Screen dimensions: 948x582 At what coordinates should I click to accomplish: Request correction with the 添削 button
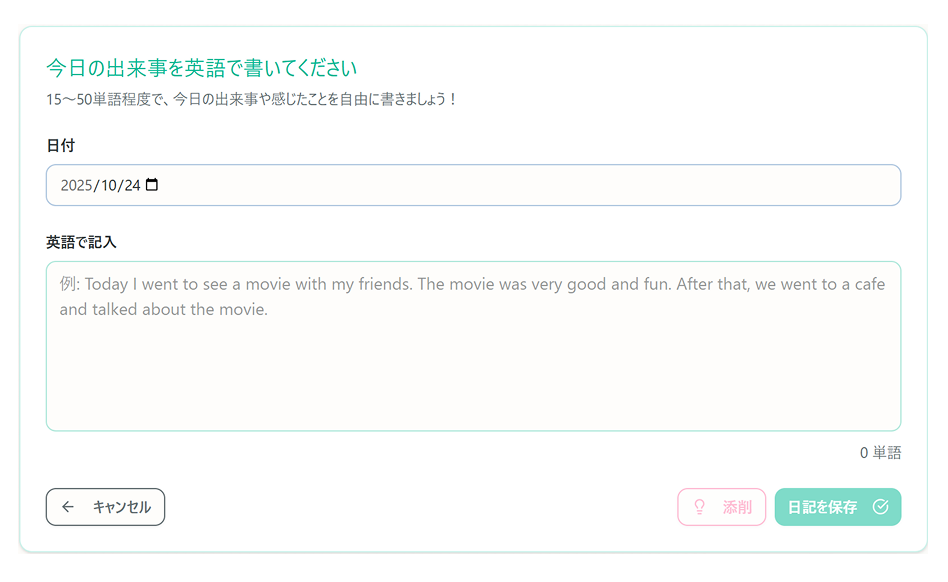[x=722, y=507]
